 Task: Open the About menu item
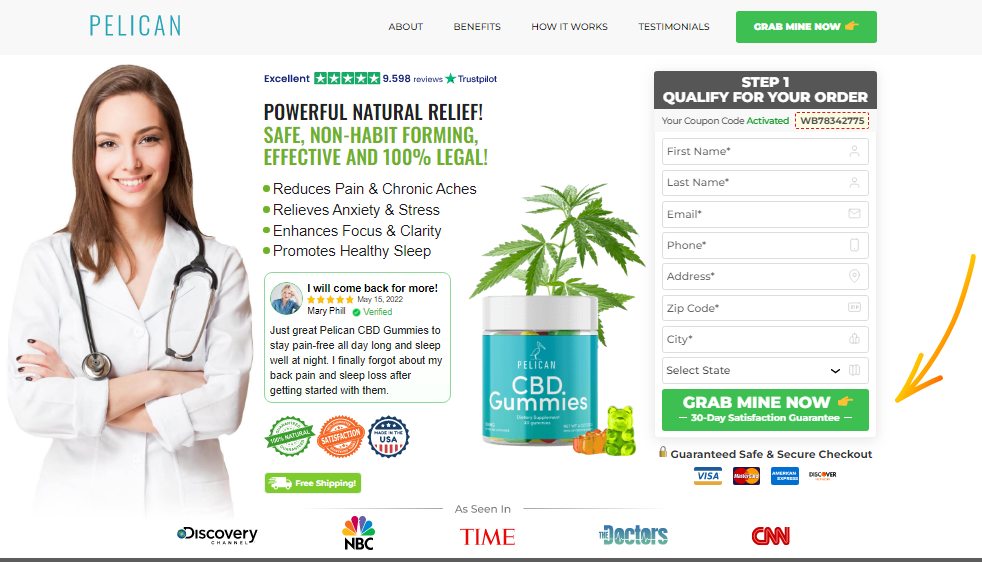405,27
